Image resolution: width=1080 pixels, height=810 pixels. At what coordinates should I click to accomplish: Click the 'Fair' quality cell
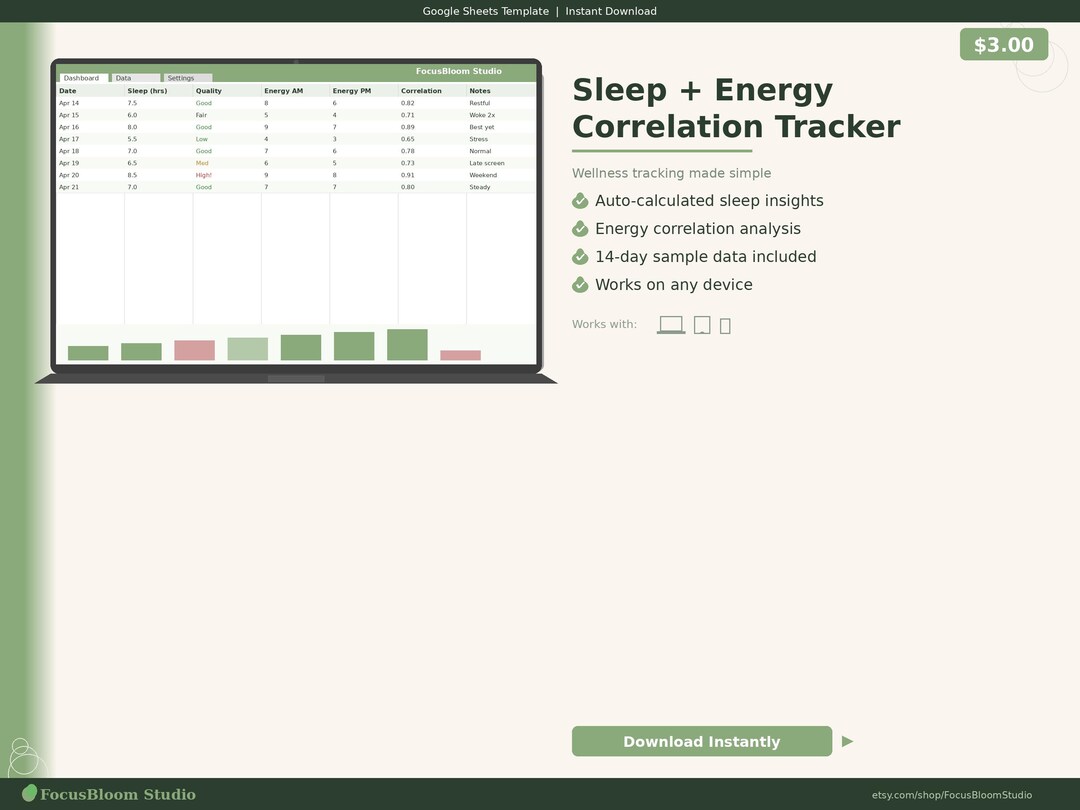201,115
